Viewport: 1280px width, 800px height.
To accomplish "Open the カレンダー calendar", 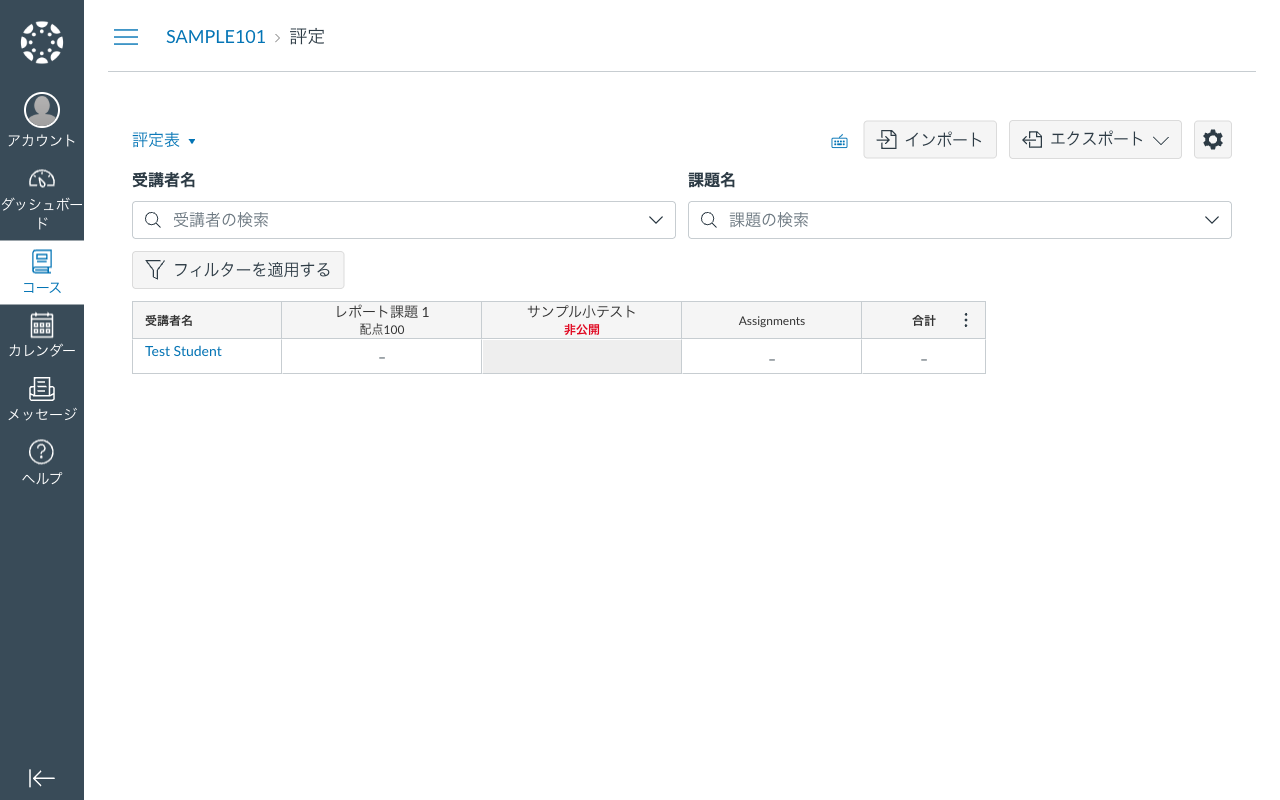I will pyautogui.click(x=41, y=333).
